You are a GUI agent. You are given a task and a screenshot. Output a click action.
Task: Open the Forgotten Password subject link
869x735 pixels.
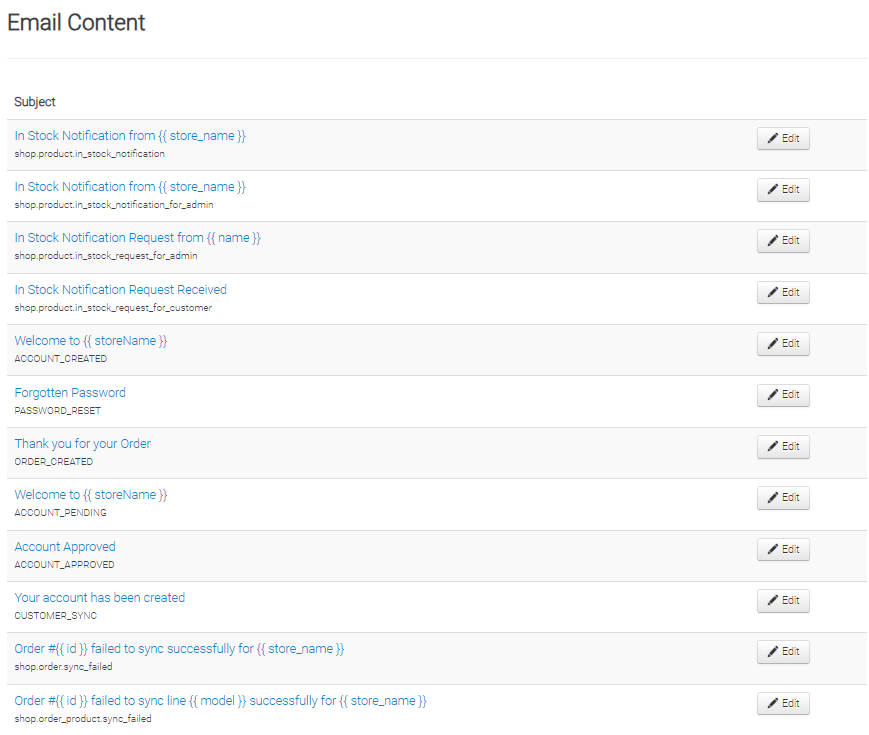70,393
